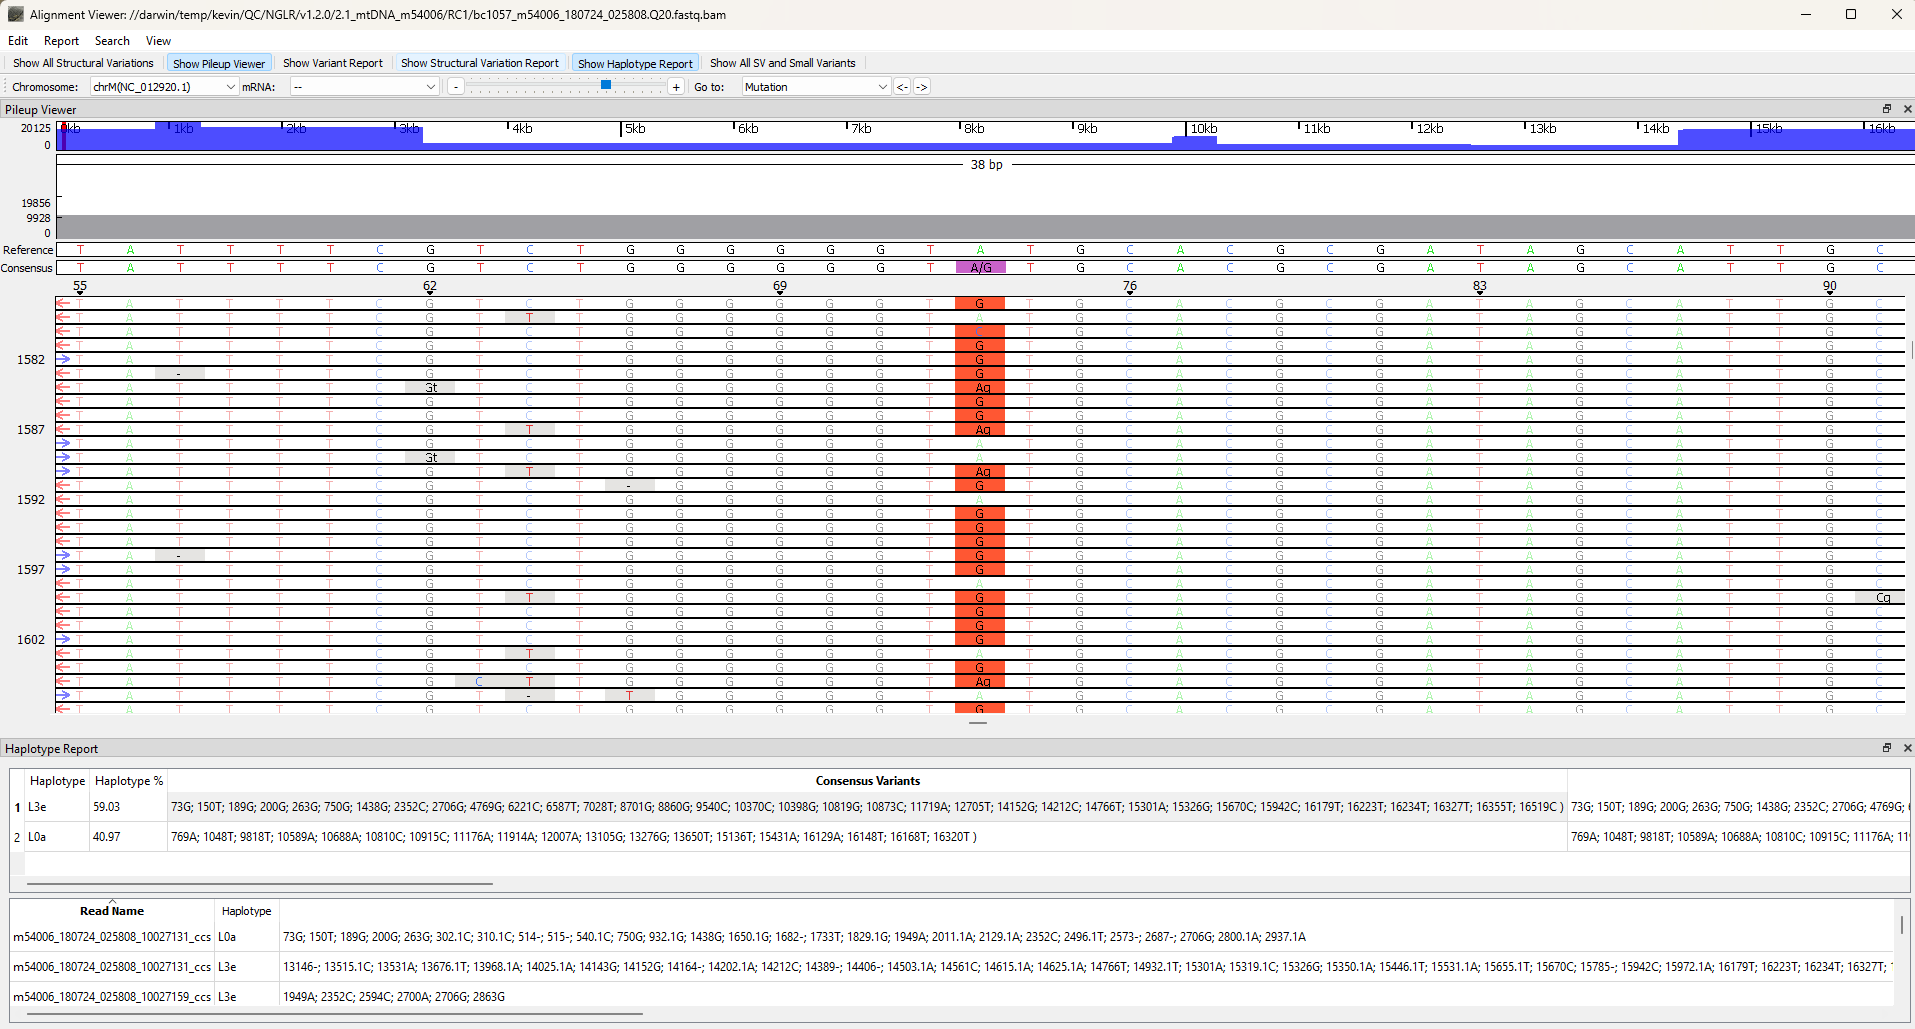Enable Show Variant Report
This screenshot has height=1029, width=1915.
333,63
